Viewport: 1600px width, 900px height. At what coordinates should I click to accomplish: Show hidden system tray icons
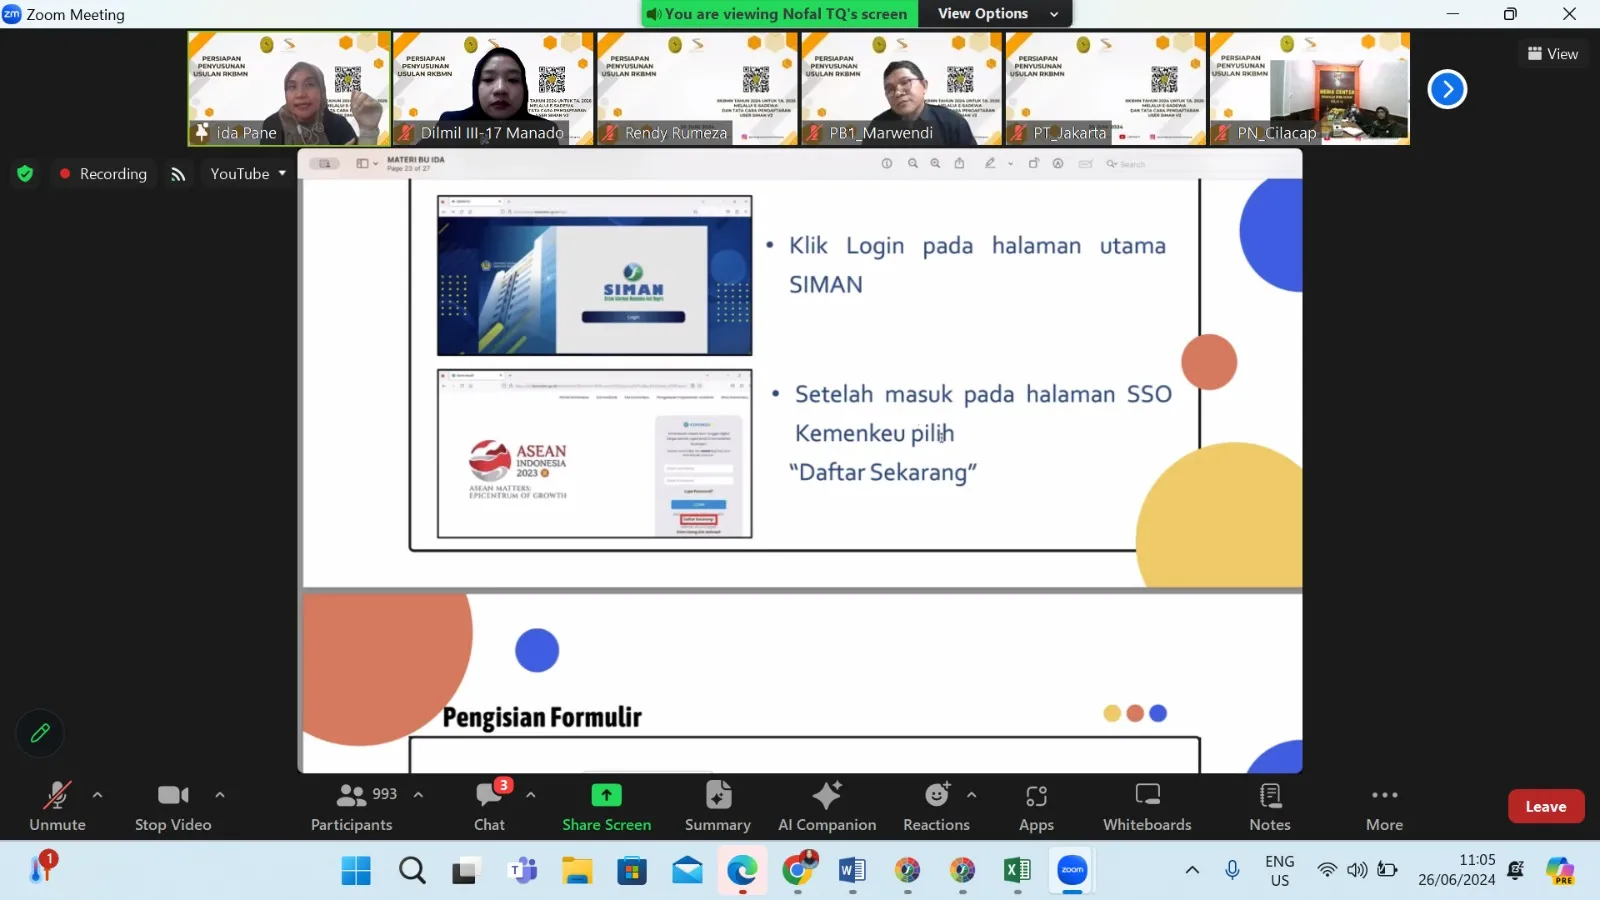click(x=1192, y=870)
